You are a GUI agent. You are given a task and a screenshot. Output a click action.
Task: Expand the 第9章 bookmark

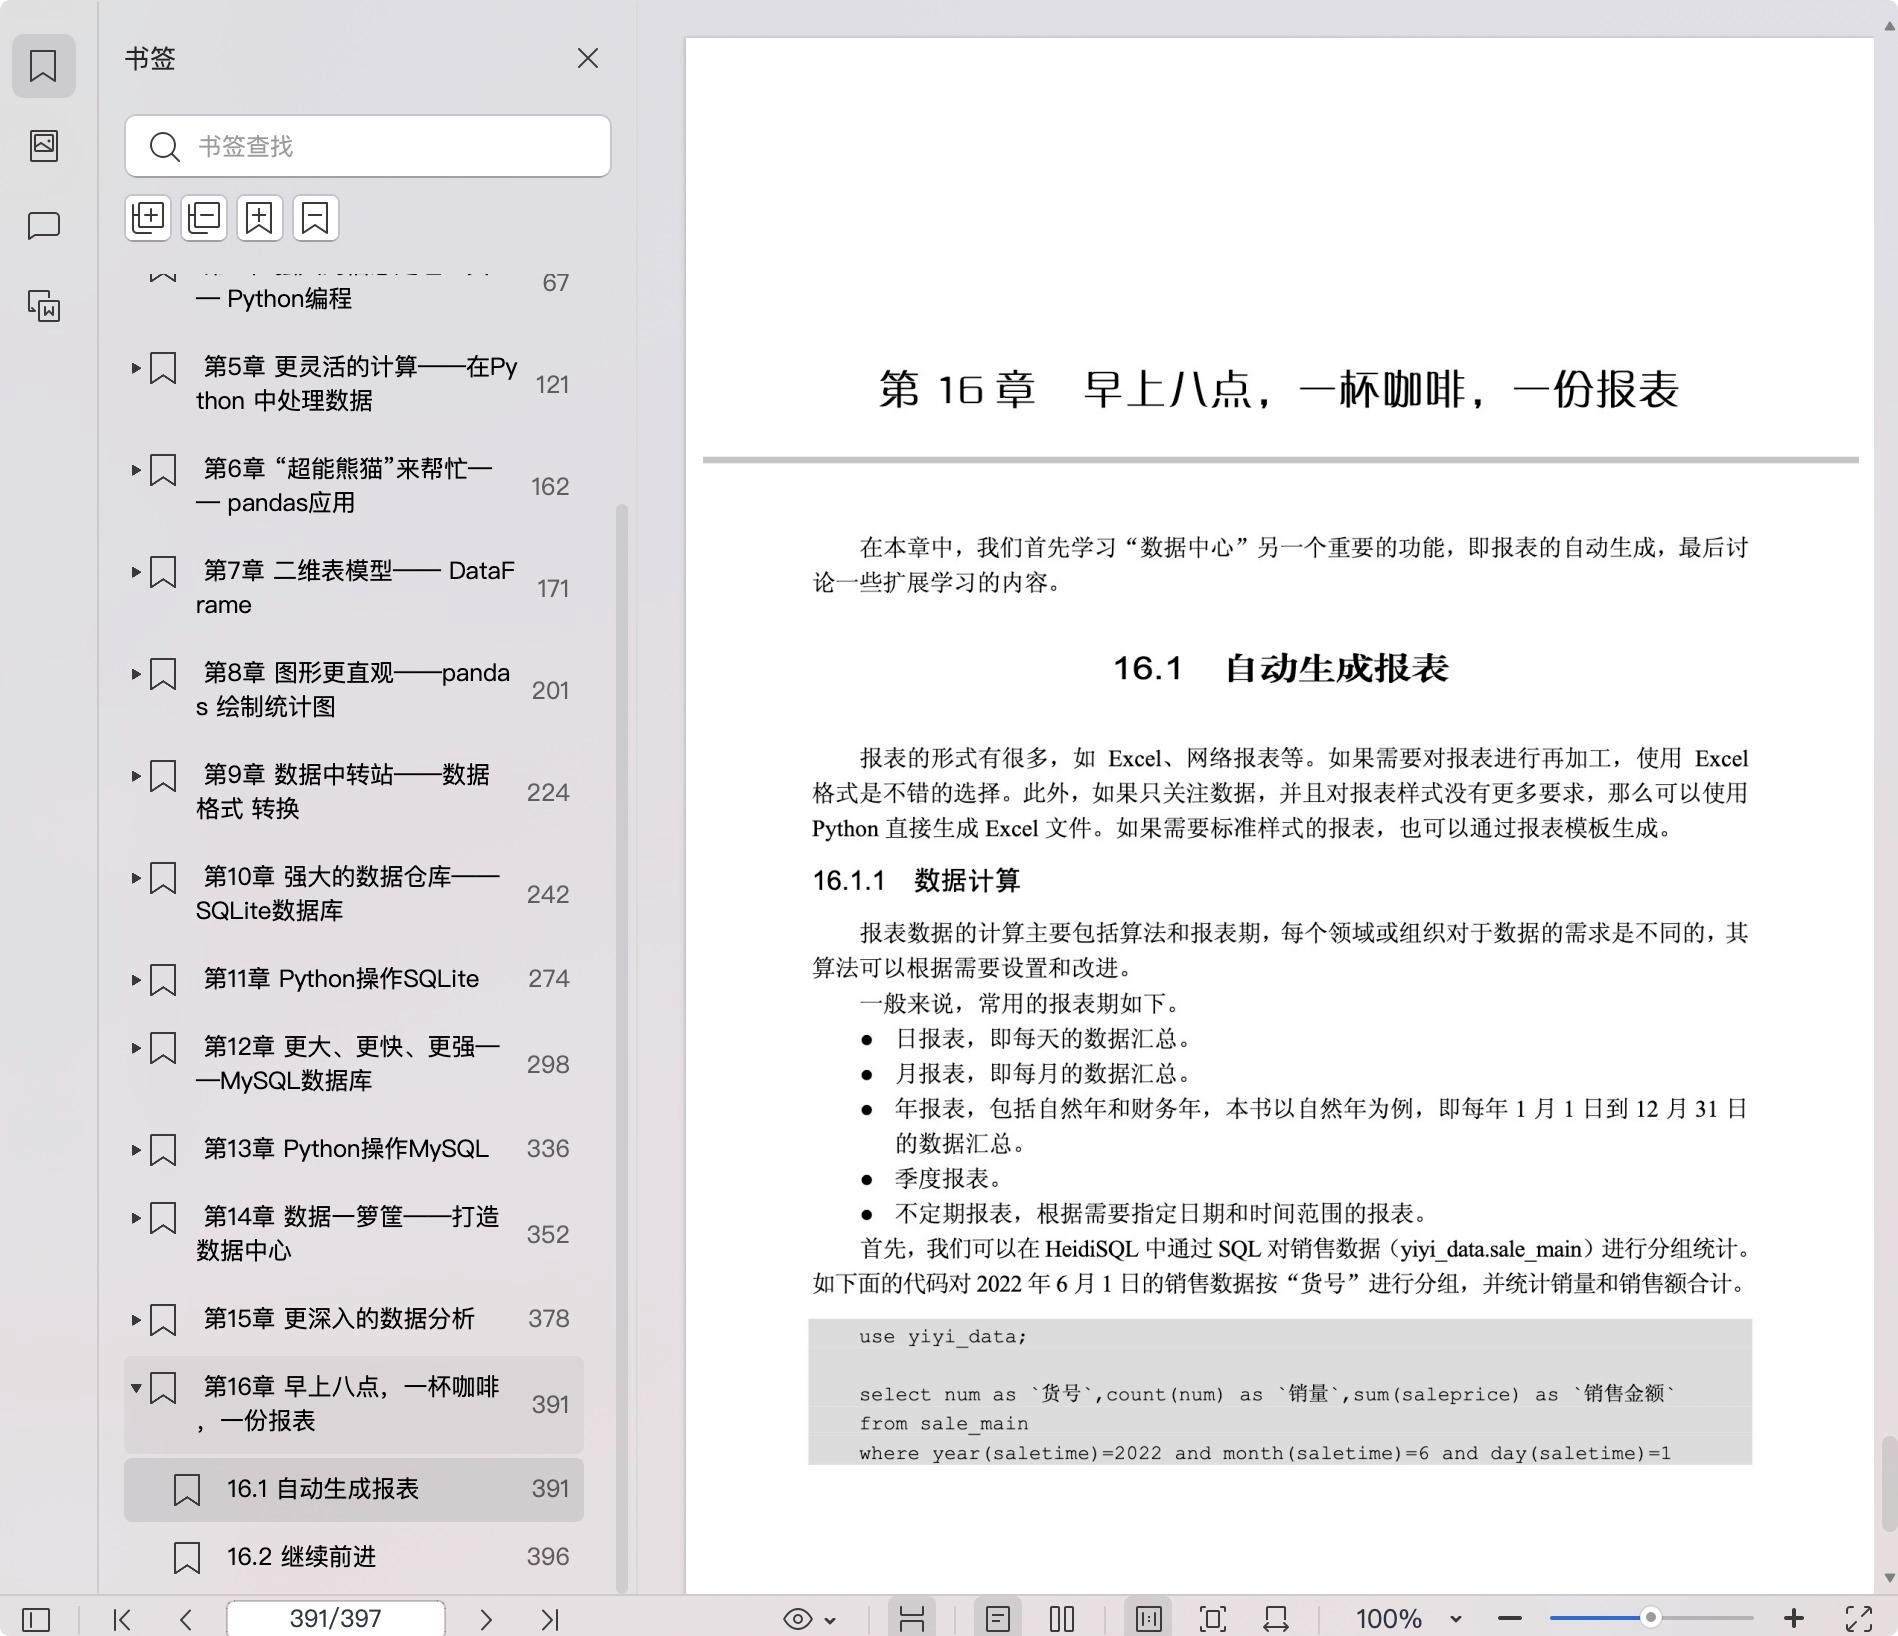click(136, 776)
